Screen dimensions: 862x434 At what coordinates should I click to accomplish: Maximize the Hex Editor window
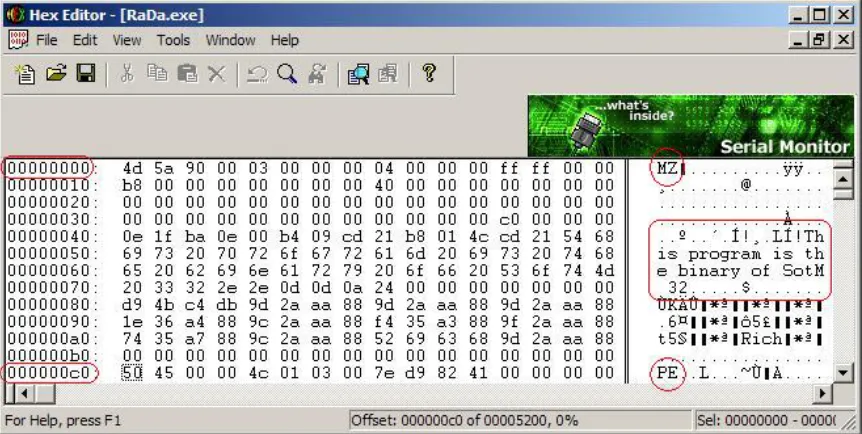819,15
